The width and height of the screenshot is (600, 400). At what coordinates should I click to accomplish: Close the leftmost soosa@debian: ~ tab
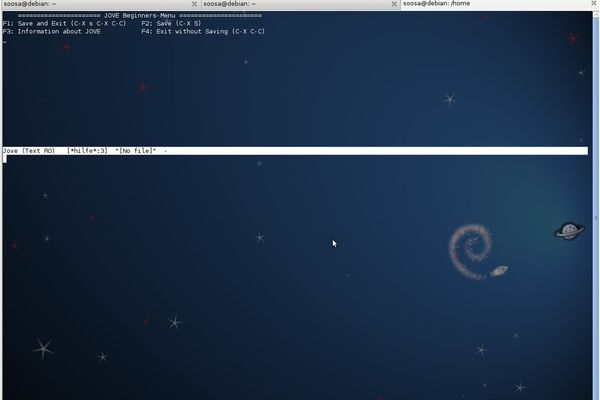[194, 4]
